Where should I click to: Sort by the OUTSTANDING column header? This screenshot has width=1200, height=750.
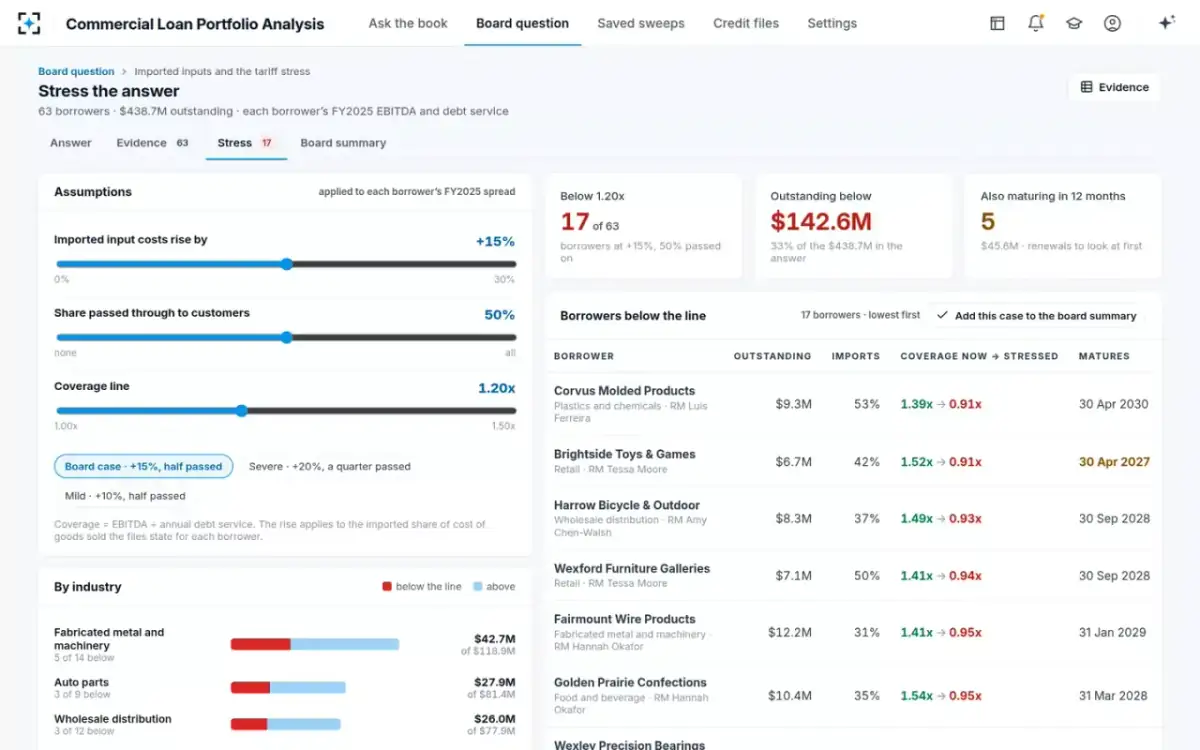click(x=772, y=356)
